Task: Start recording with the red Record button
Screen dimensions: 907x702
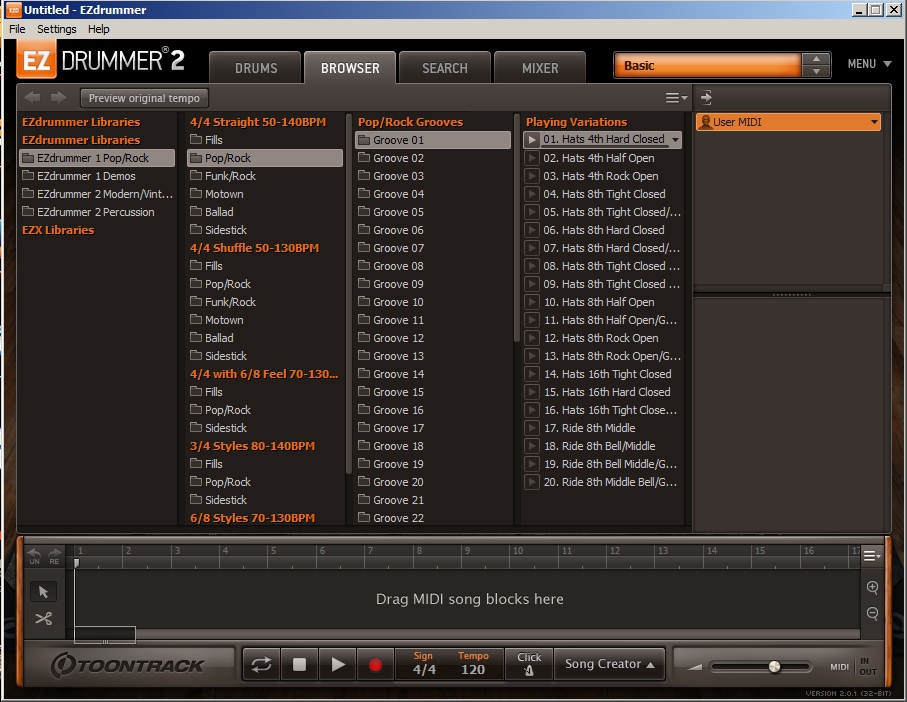Action: (x=375, y=664)
